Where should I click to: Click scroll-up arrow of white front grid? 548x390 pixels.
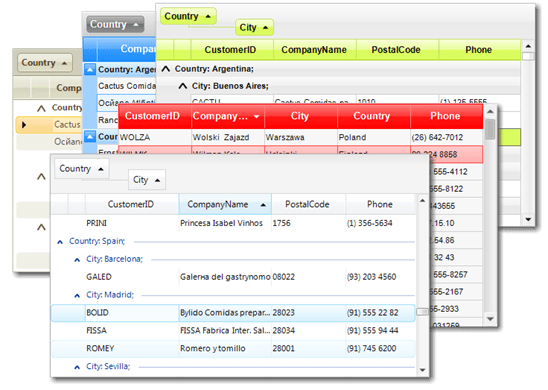[x=422, y=201]
